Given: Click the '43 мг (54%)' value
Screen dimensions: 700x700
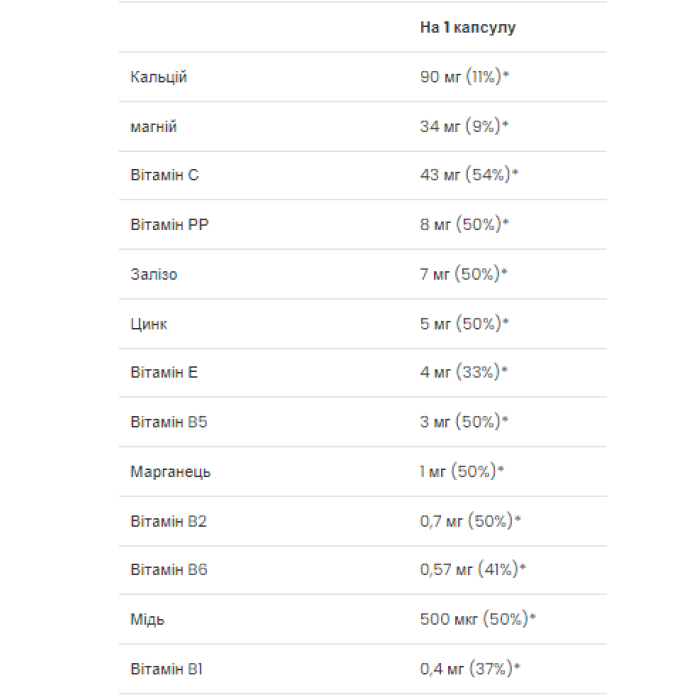Looking at the screenshot, I should tap(469, 175).
